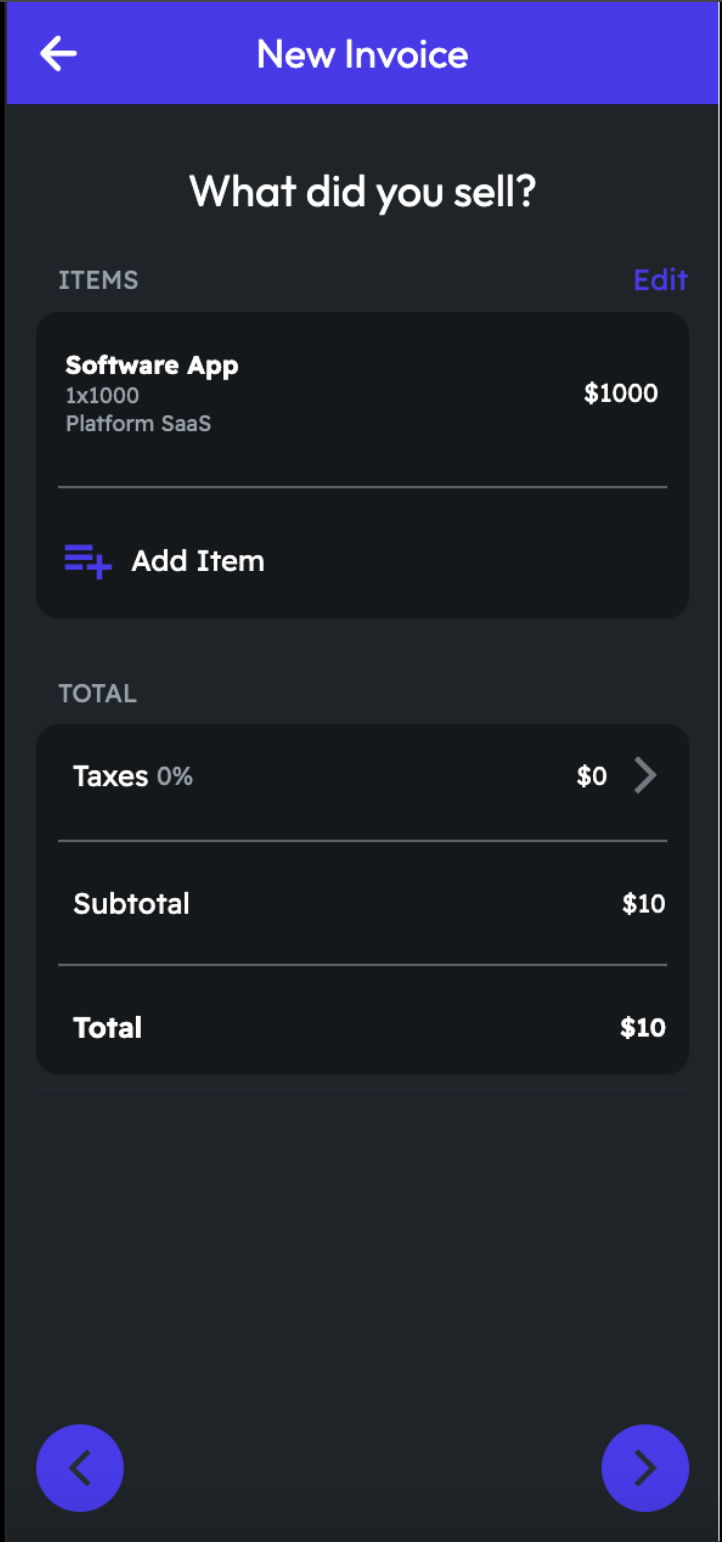Viewport: 722px width, 1542px height.
Task: Select the Platform SaaS description text
Action: point(138,423)
